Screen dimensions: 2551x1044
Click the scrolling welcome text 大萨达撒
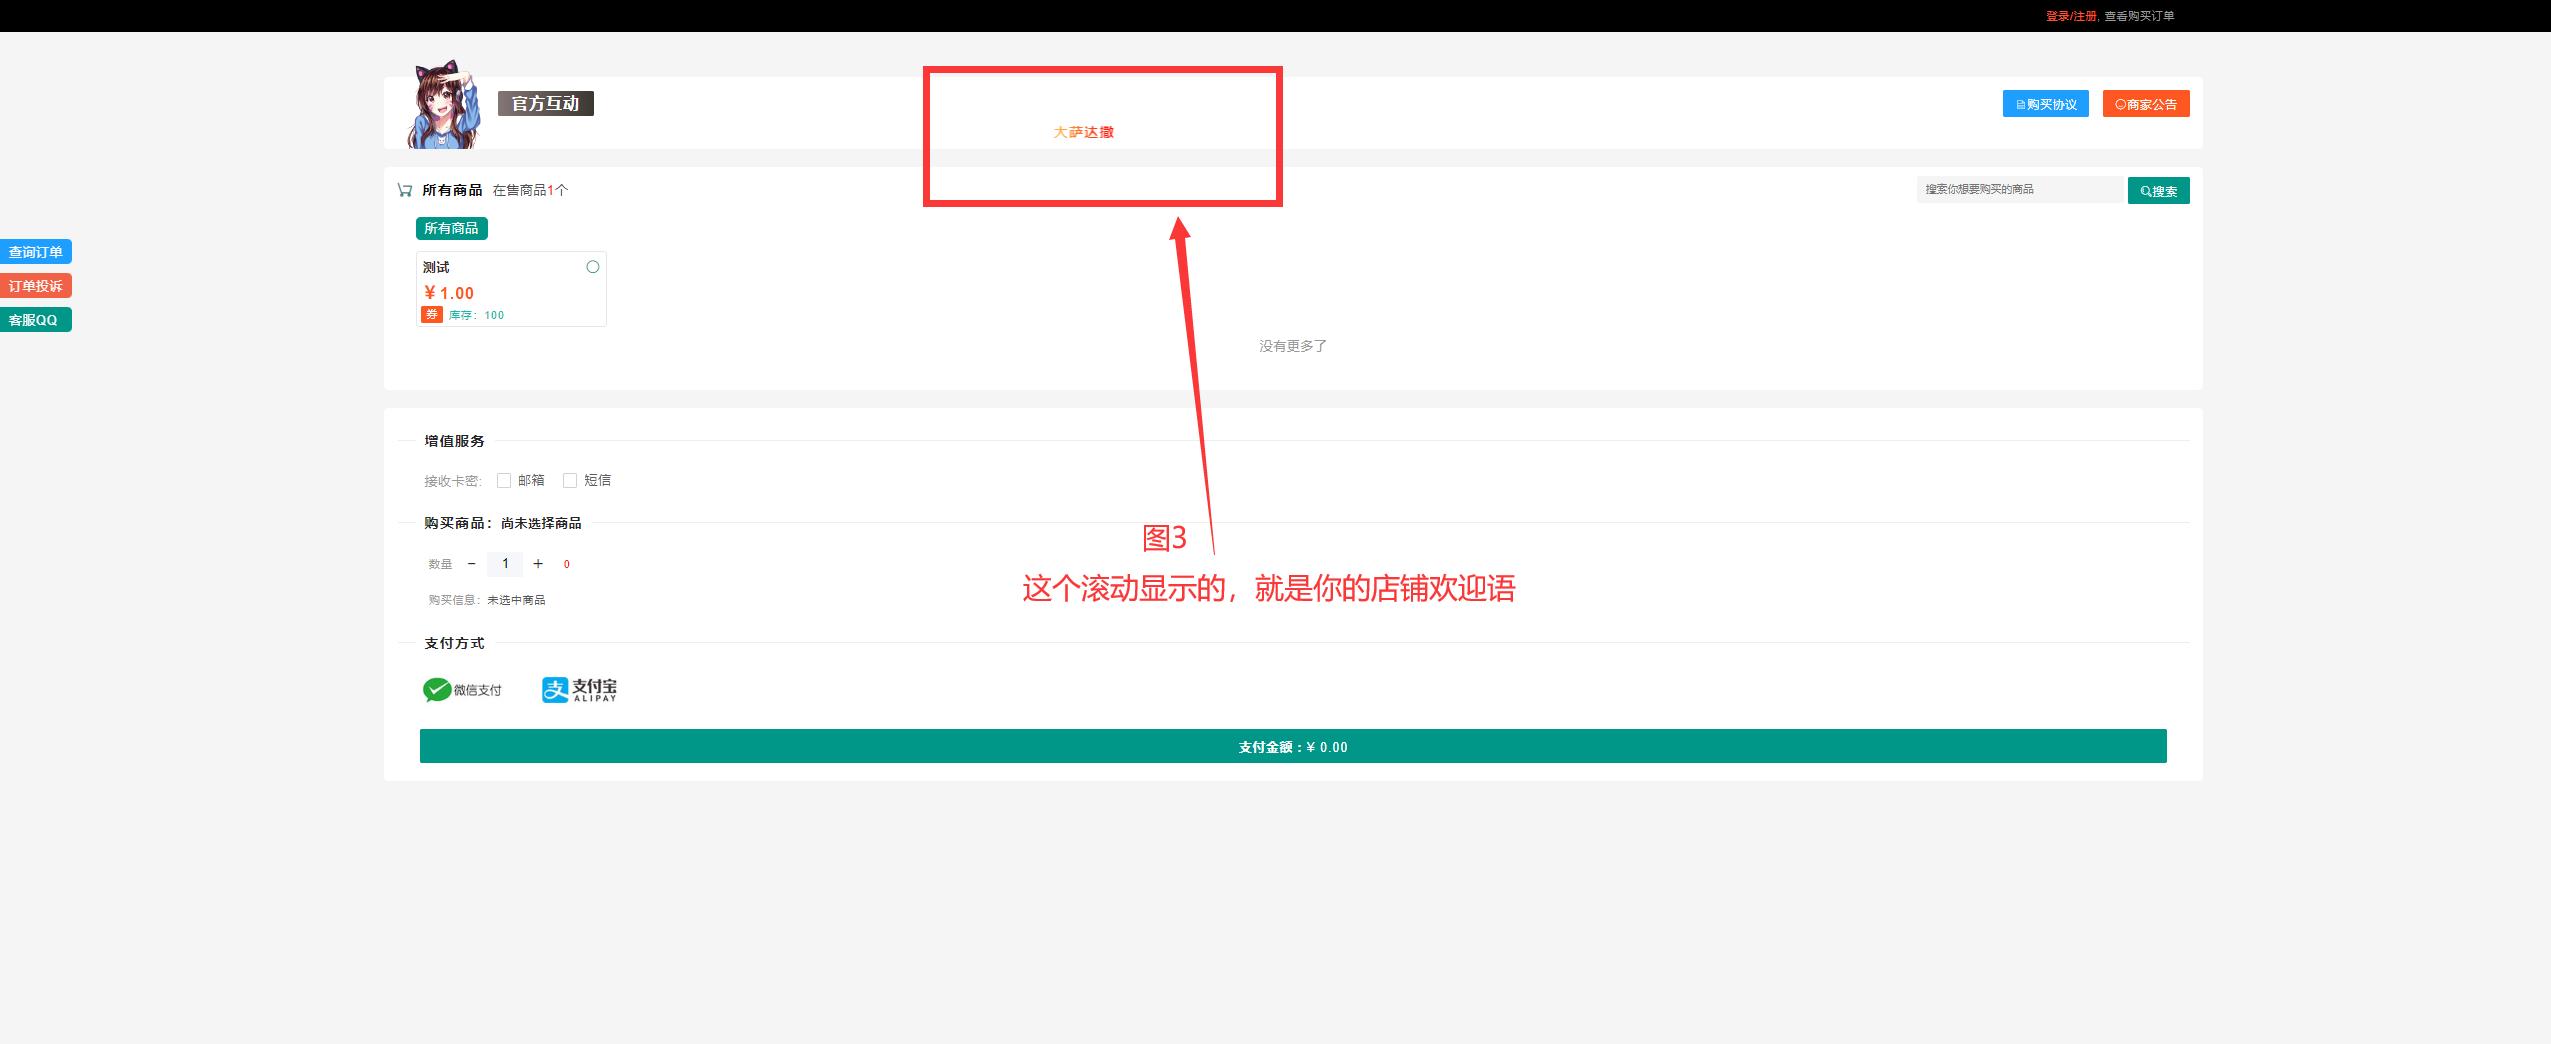pos(1083,132)
